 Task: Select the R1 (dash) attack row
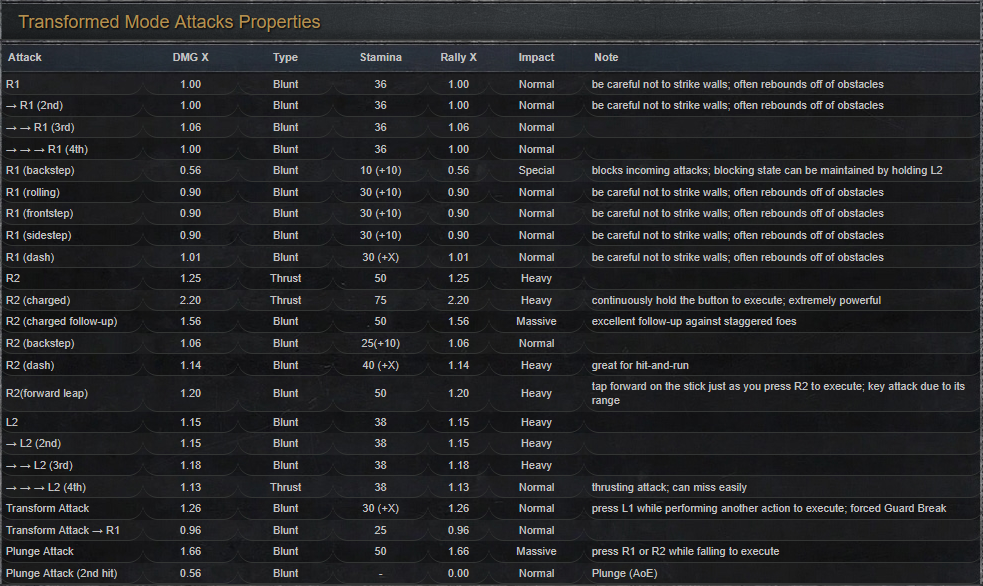click(x=492, y=258)
